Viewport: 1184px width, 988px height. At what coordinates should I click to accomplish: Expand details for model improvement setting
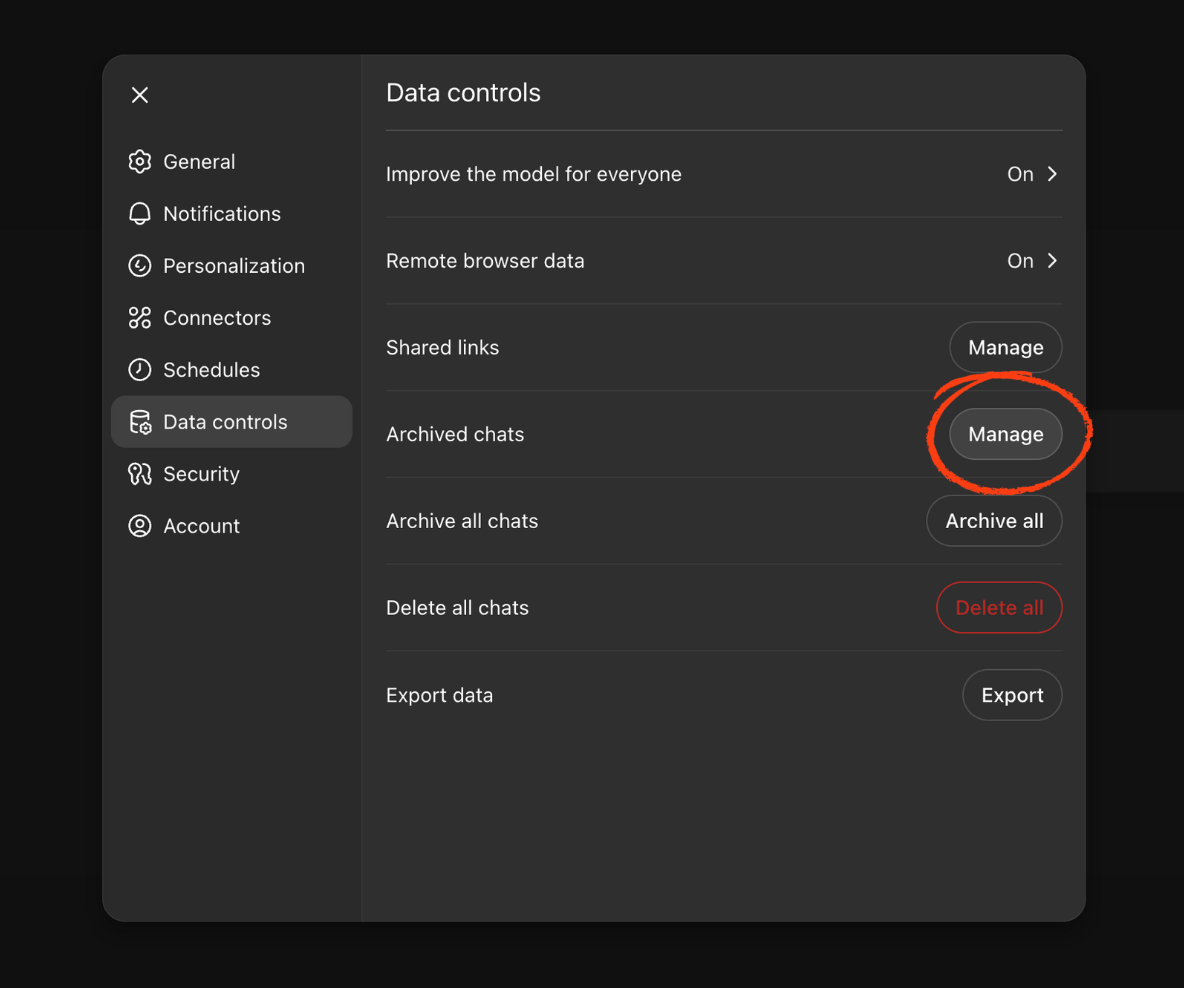[x=1052, y=173]
